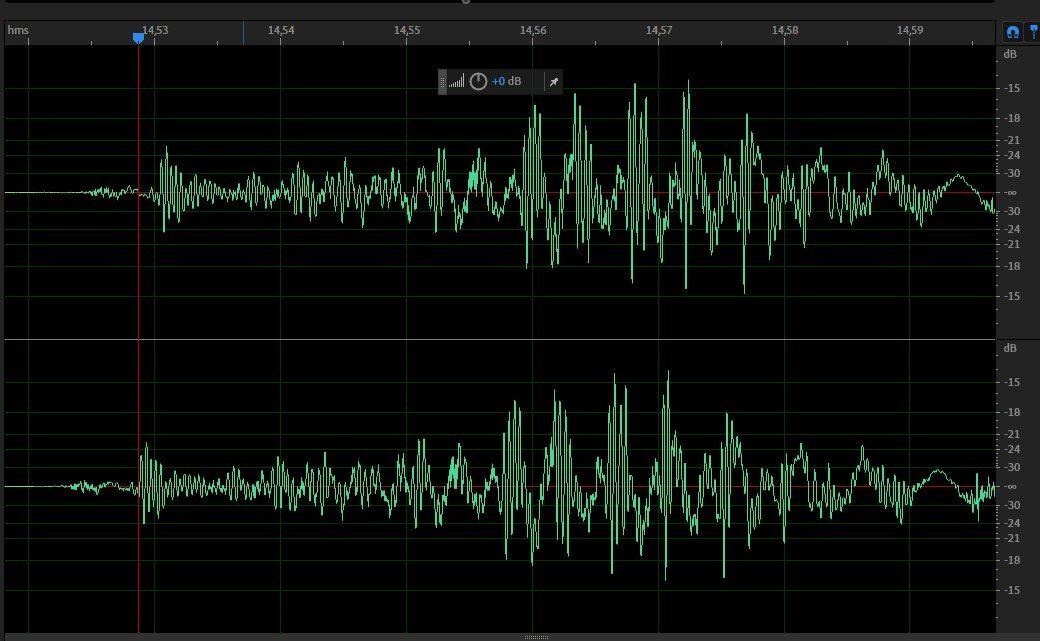Click the 14,59 mark on timeline ruler
1040x641 pixels.
pos(910,31)
